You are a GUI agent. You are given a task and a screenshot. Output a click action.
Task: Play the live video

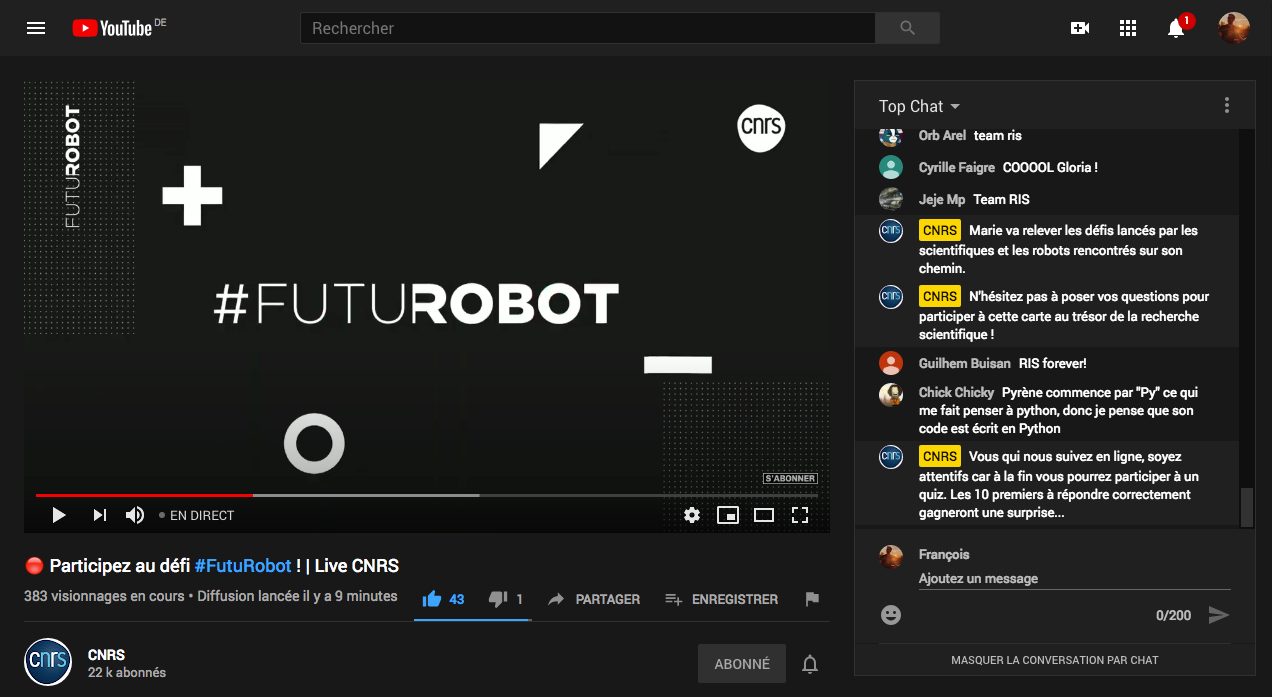point(58,515)
